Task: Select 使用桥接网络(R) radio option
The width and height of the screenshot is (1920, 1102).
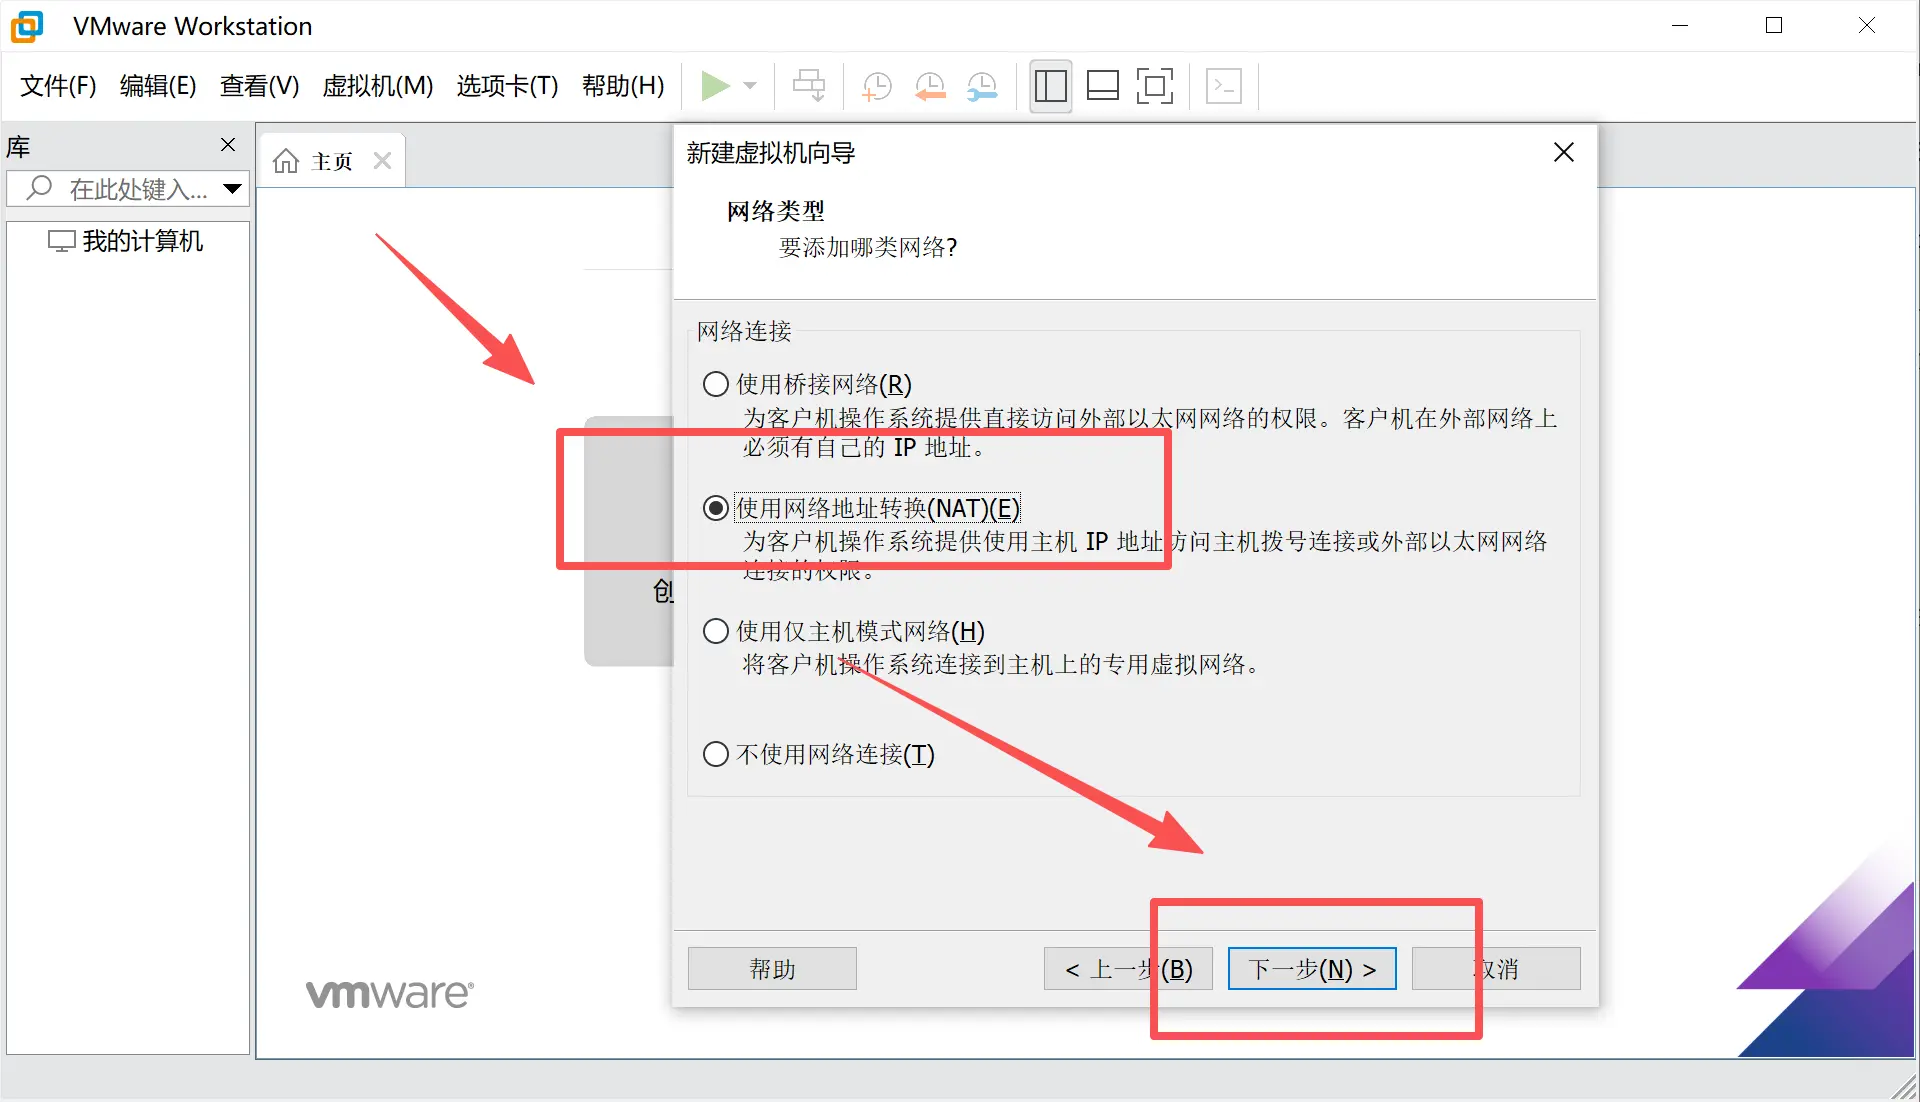Action: point(716,384)
